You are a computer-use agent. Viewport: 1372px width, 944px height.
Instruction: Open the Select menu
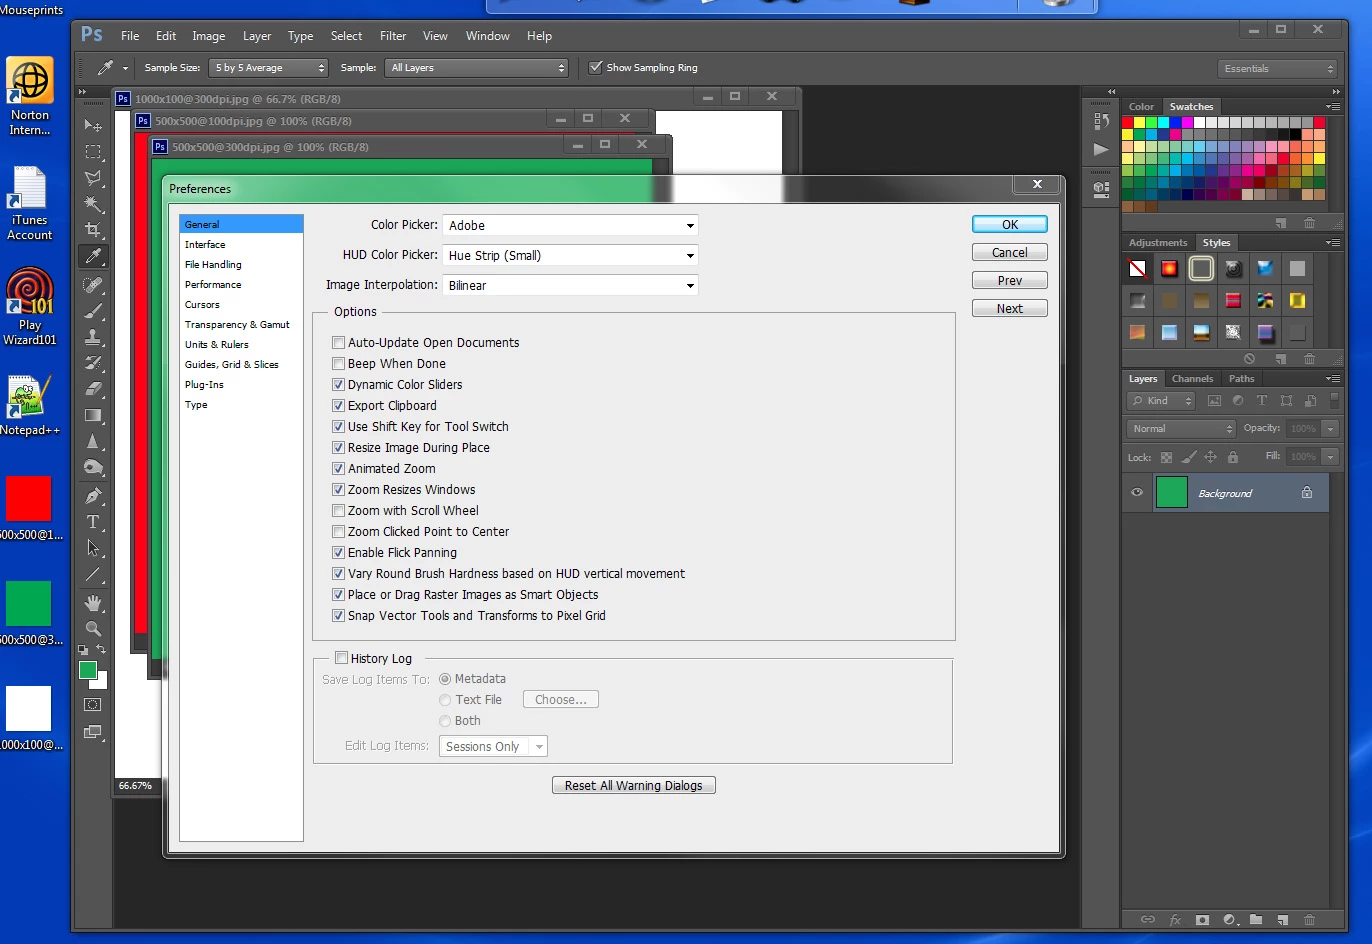pos(347,36)
